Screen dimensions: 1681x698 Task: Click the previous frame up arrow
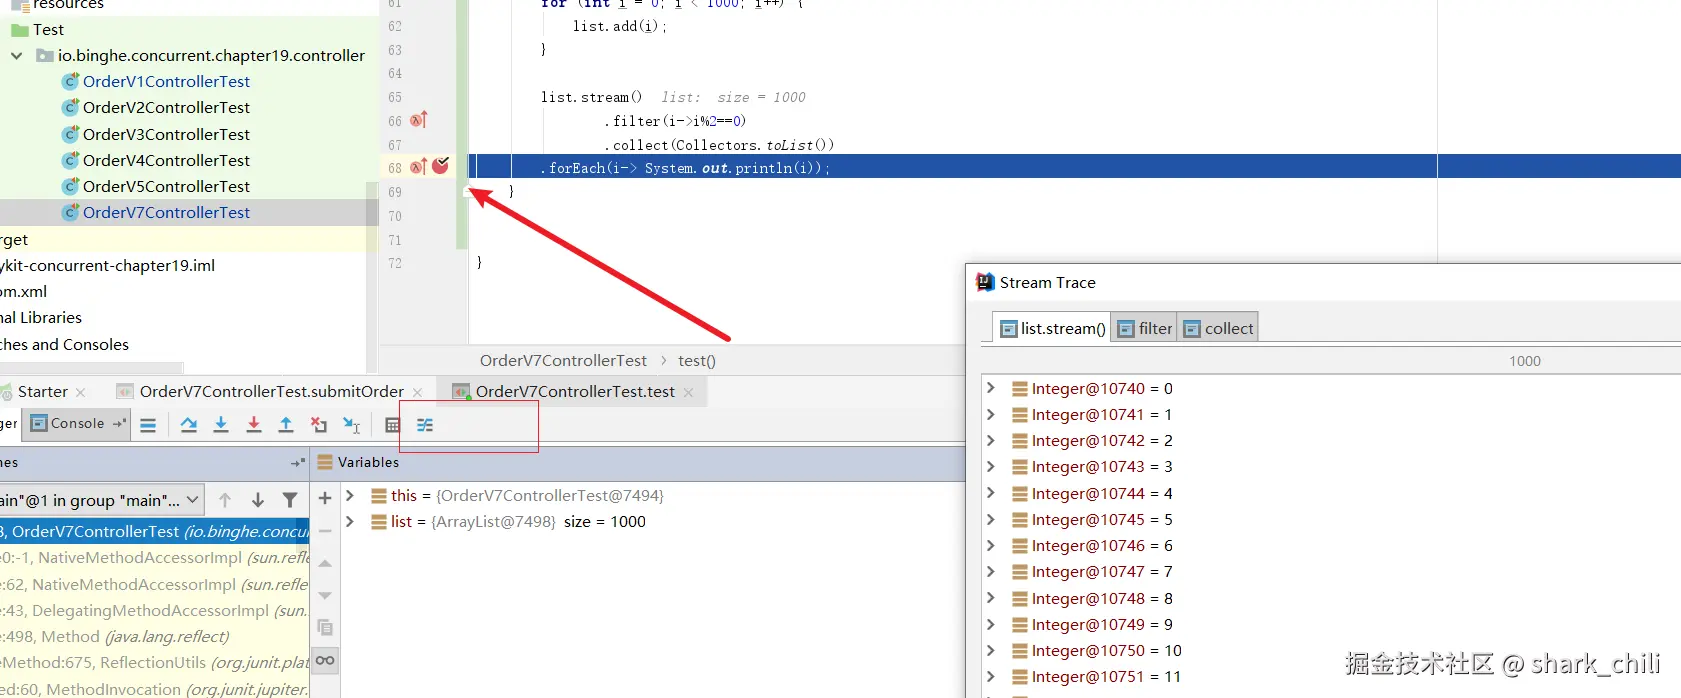click(225, 500)
